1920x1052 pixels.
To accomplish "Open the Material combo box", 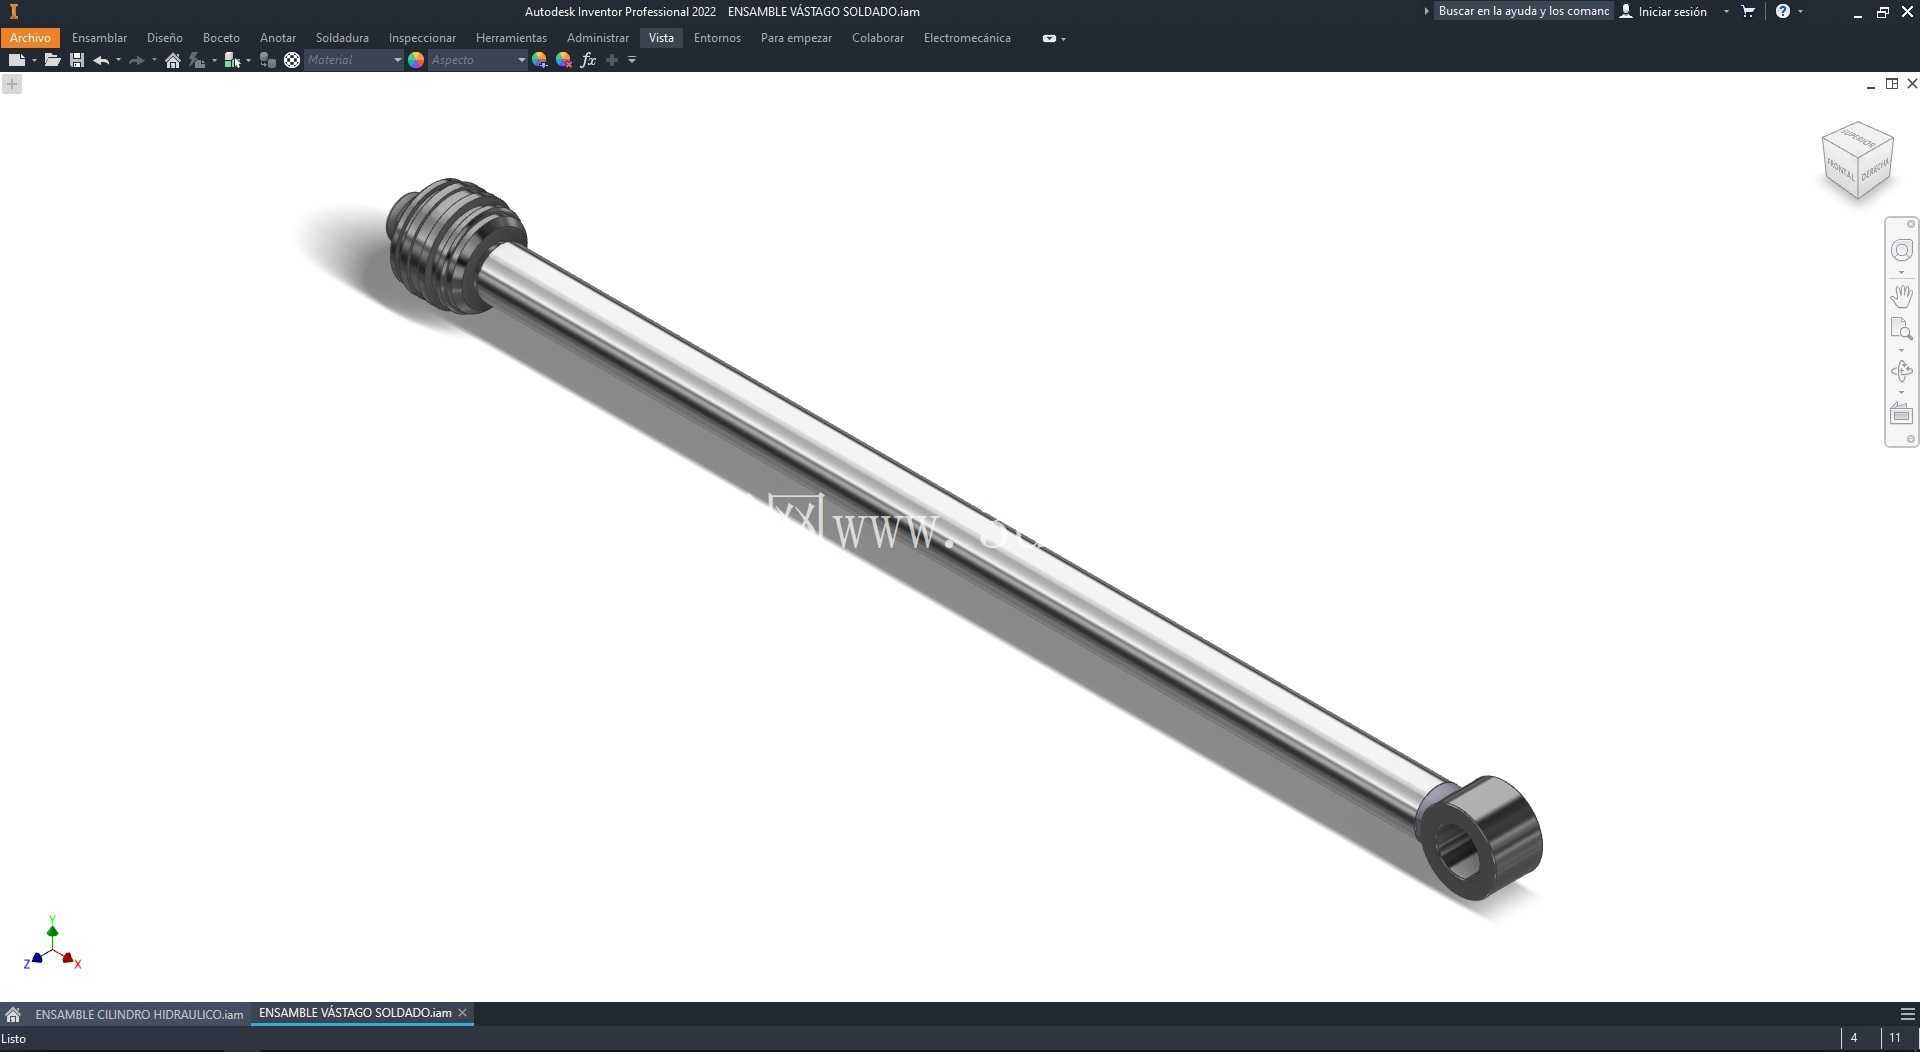I will [x=353, y=60].
